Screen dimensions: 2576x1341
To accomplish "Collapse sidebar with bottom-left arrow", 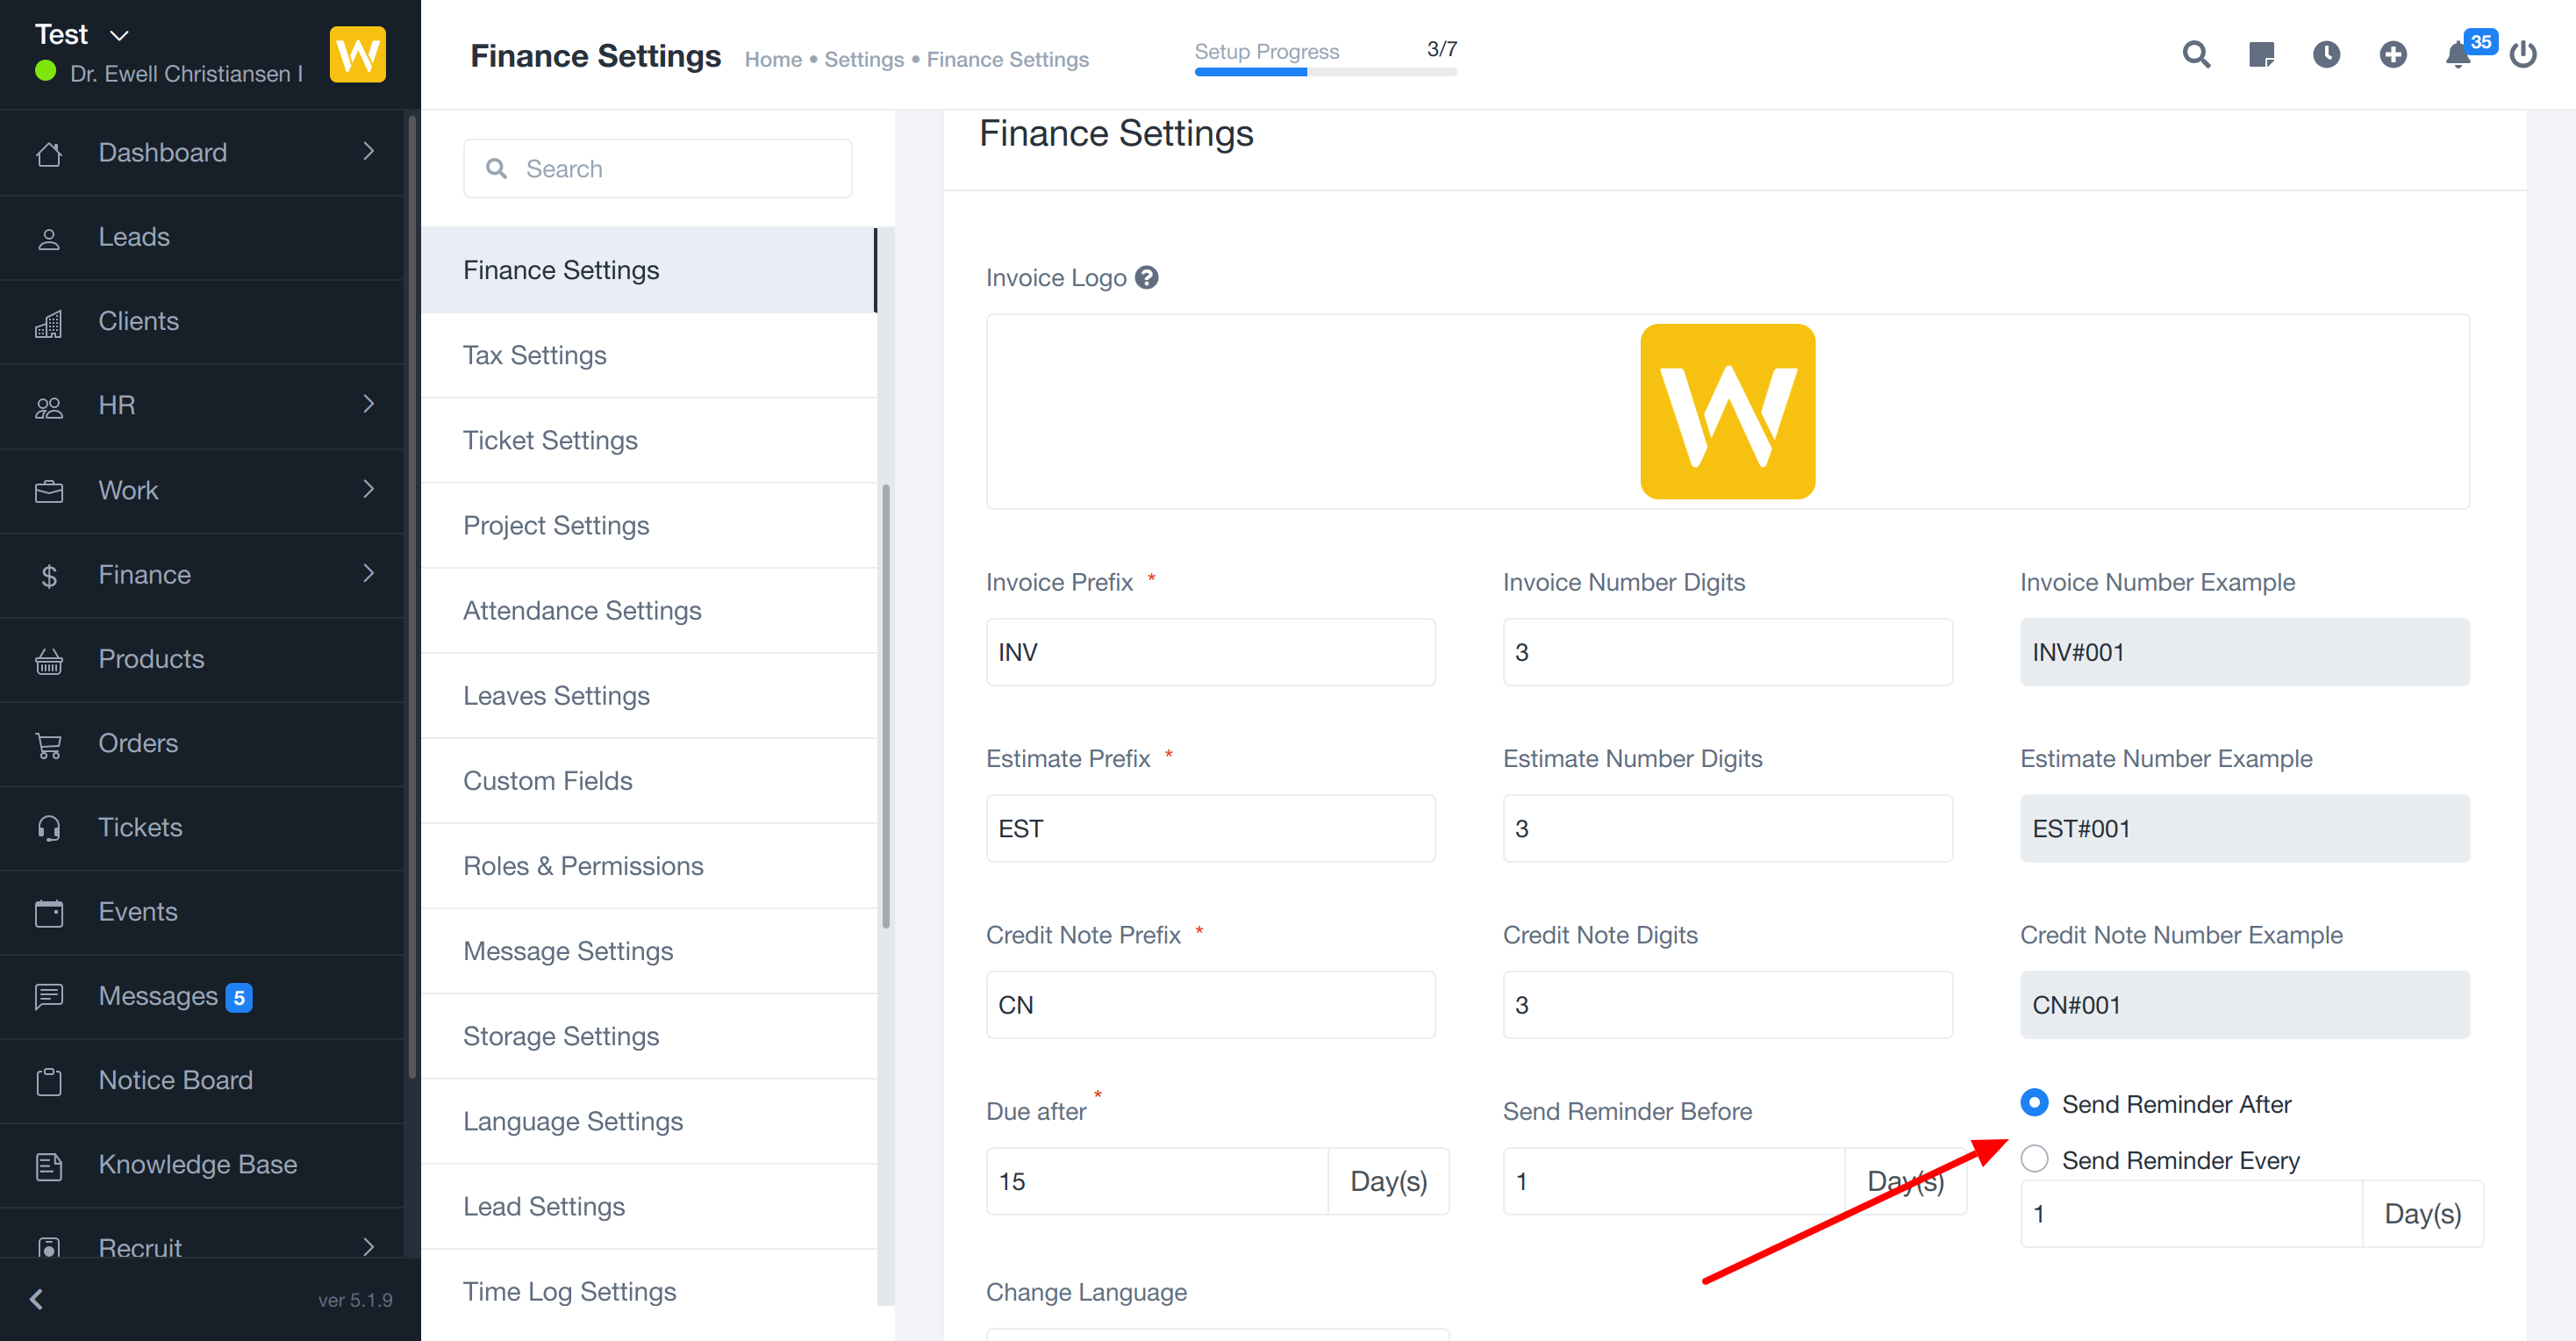I will [37, 1298].
